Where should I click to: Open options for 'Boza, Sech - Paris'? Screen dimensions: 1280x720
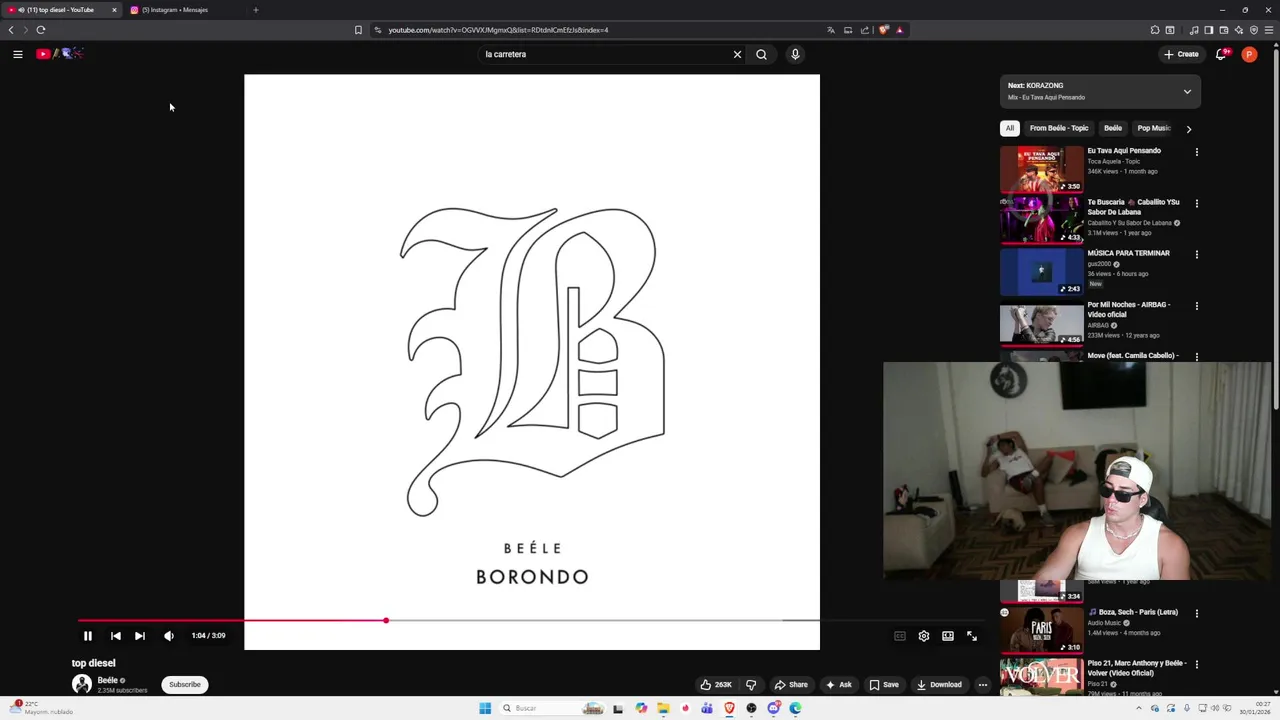1197,613
